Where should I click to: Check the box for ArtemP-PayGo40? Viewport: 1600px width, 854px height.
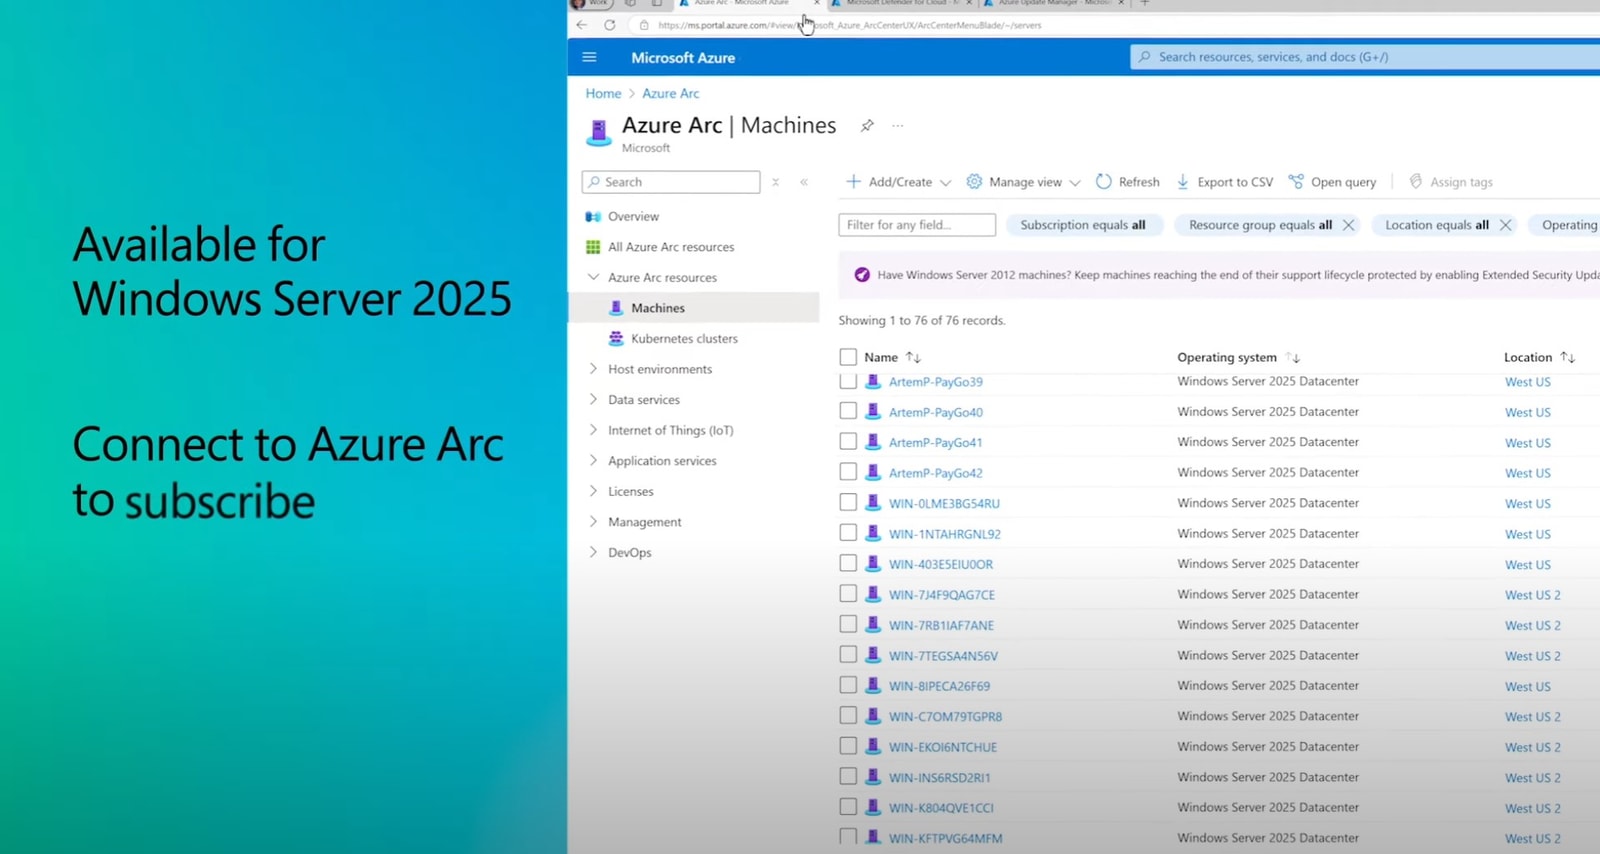pos(848,411)
